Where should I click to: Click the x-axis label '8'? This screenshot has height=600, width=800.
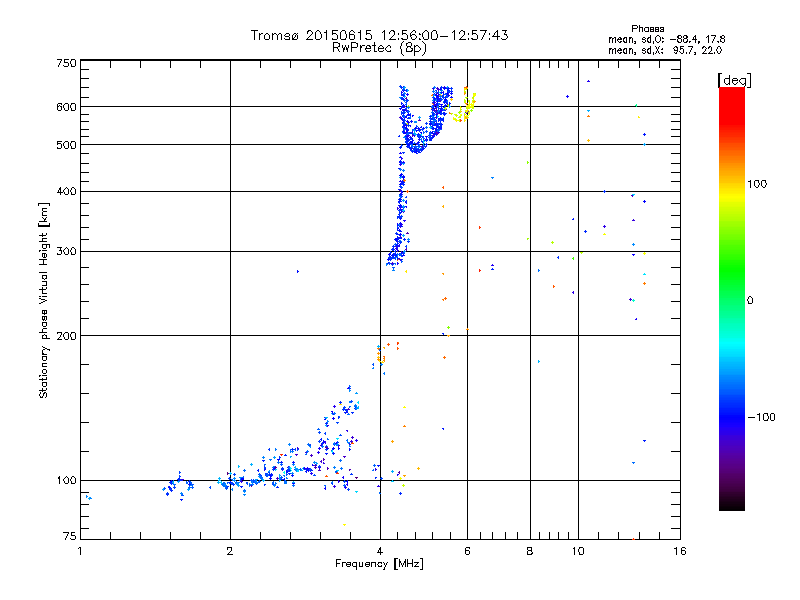coord(530,551)
